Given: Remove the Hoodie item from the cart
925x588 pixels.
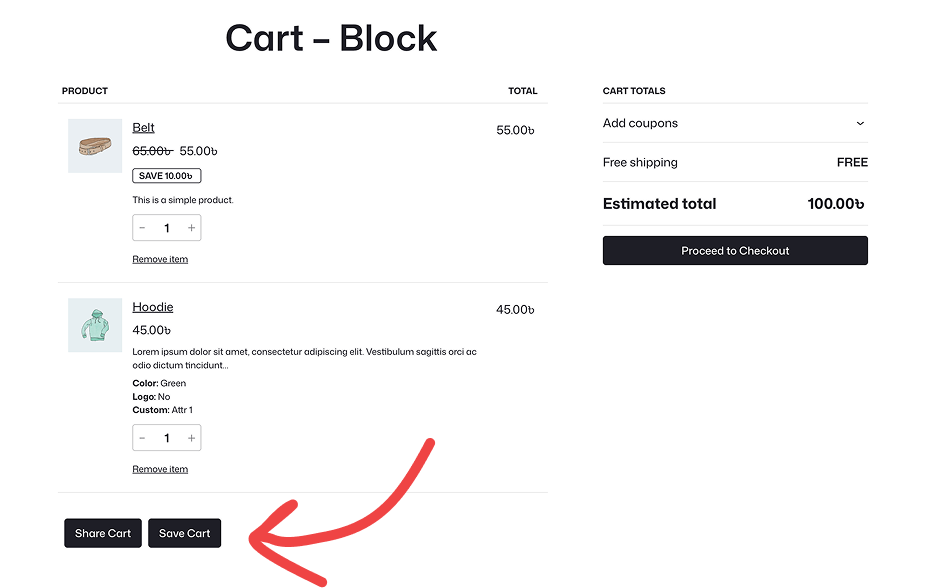Looking at the screenshot, I should point(160,468).
